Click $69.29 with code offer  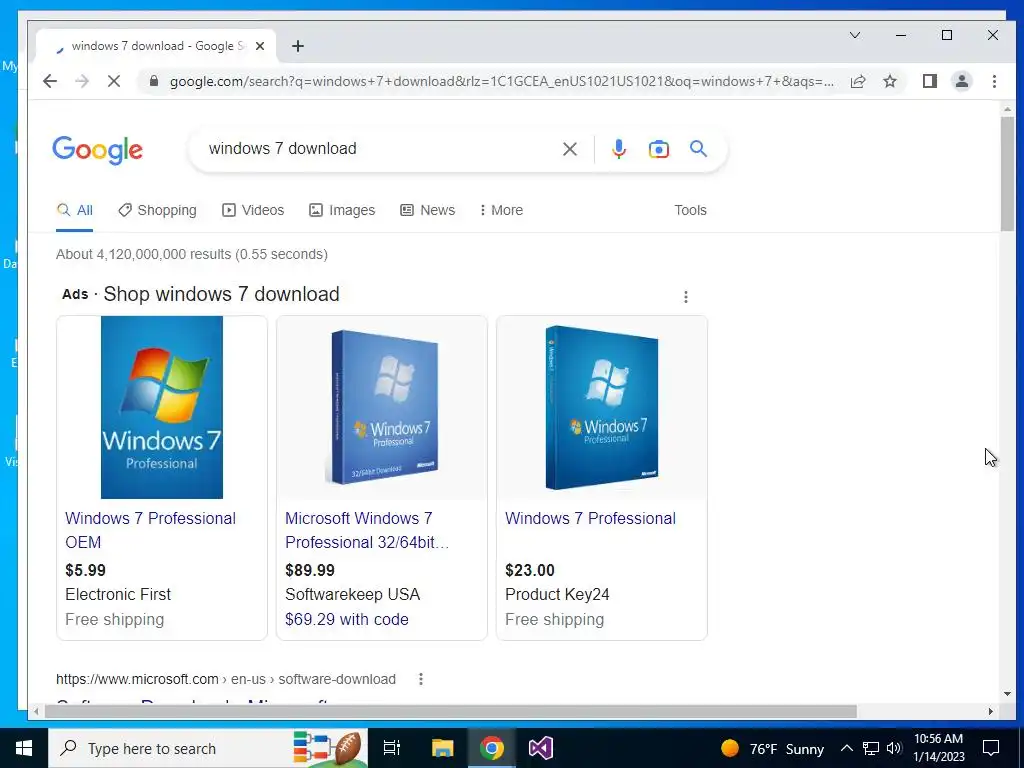click(x=347, y=620)
